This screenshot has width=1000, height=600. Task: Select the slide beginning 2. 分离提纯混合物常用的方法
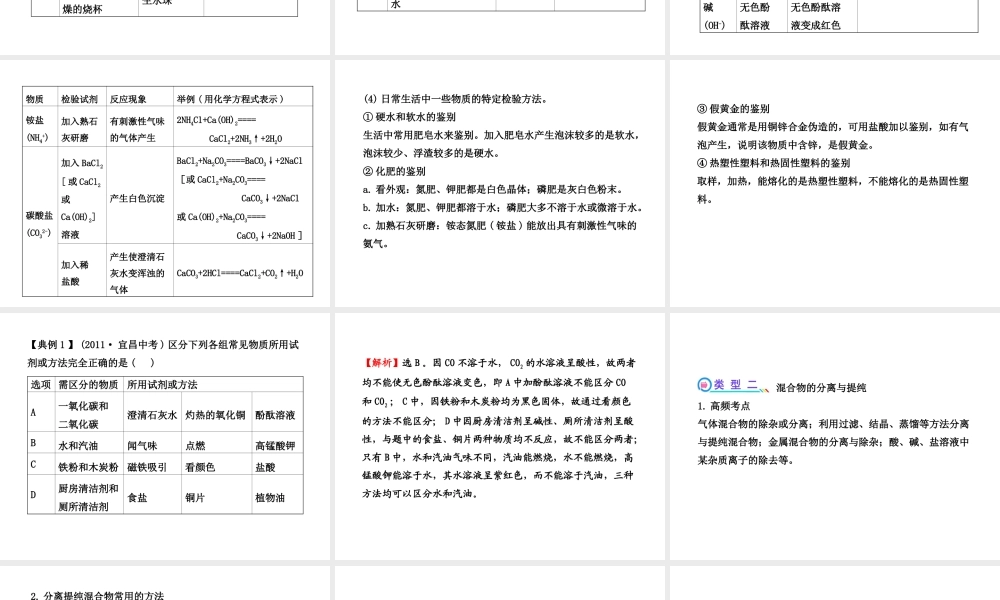coord(165,583)
